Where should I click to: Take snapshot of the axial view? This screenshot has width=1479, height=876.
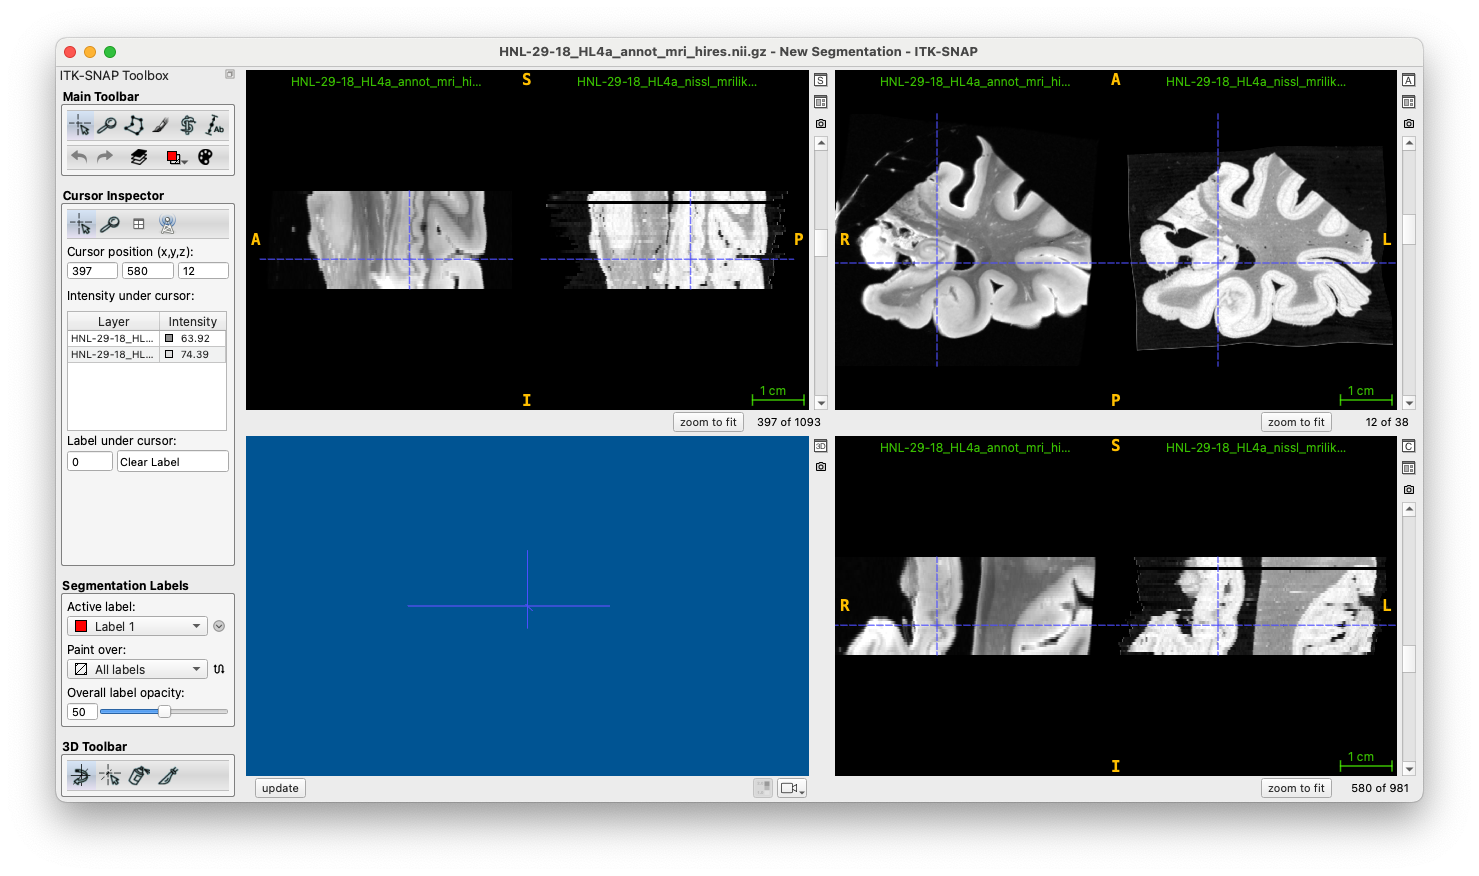pos(1409,124)
